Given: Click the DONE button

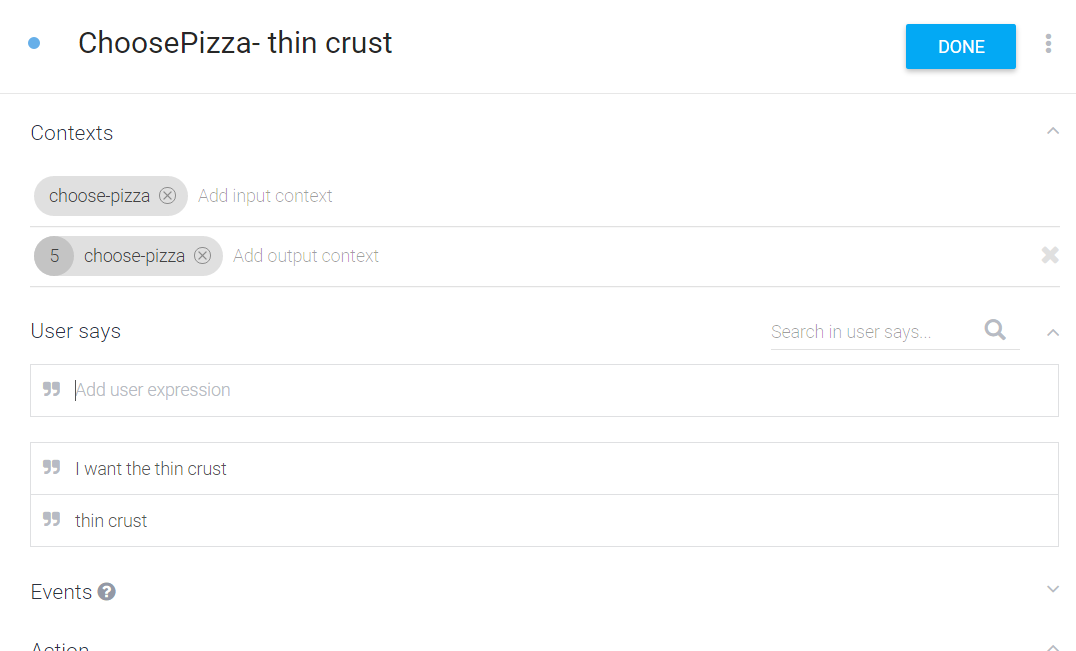Looking at the screenshot, I should (x=960, y=47).
